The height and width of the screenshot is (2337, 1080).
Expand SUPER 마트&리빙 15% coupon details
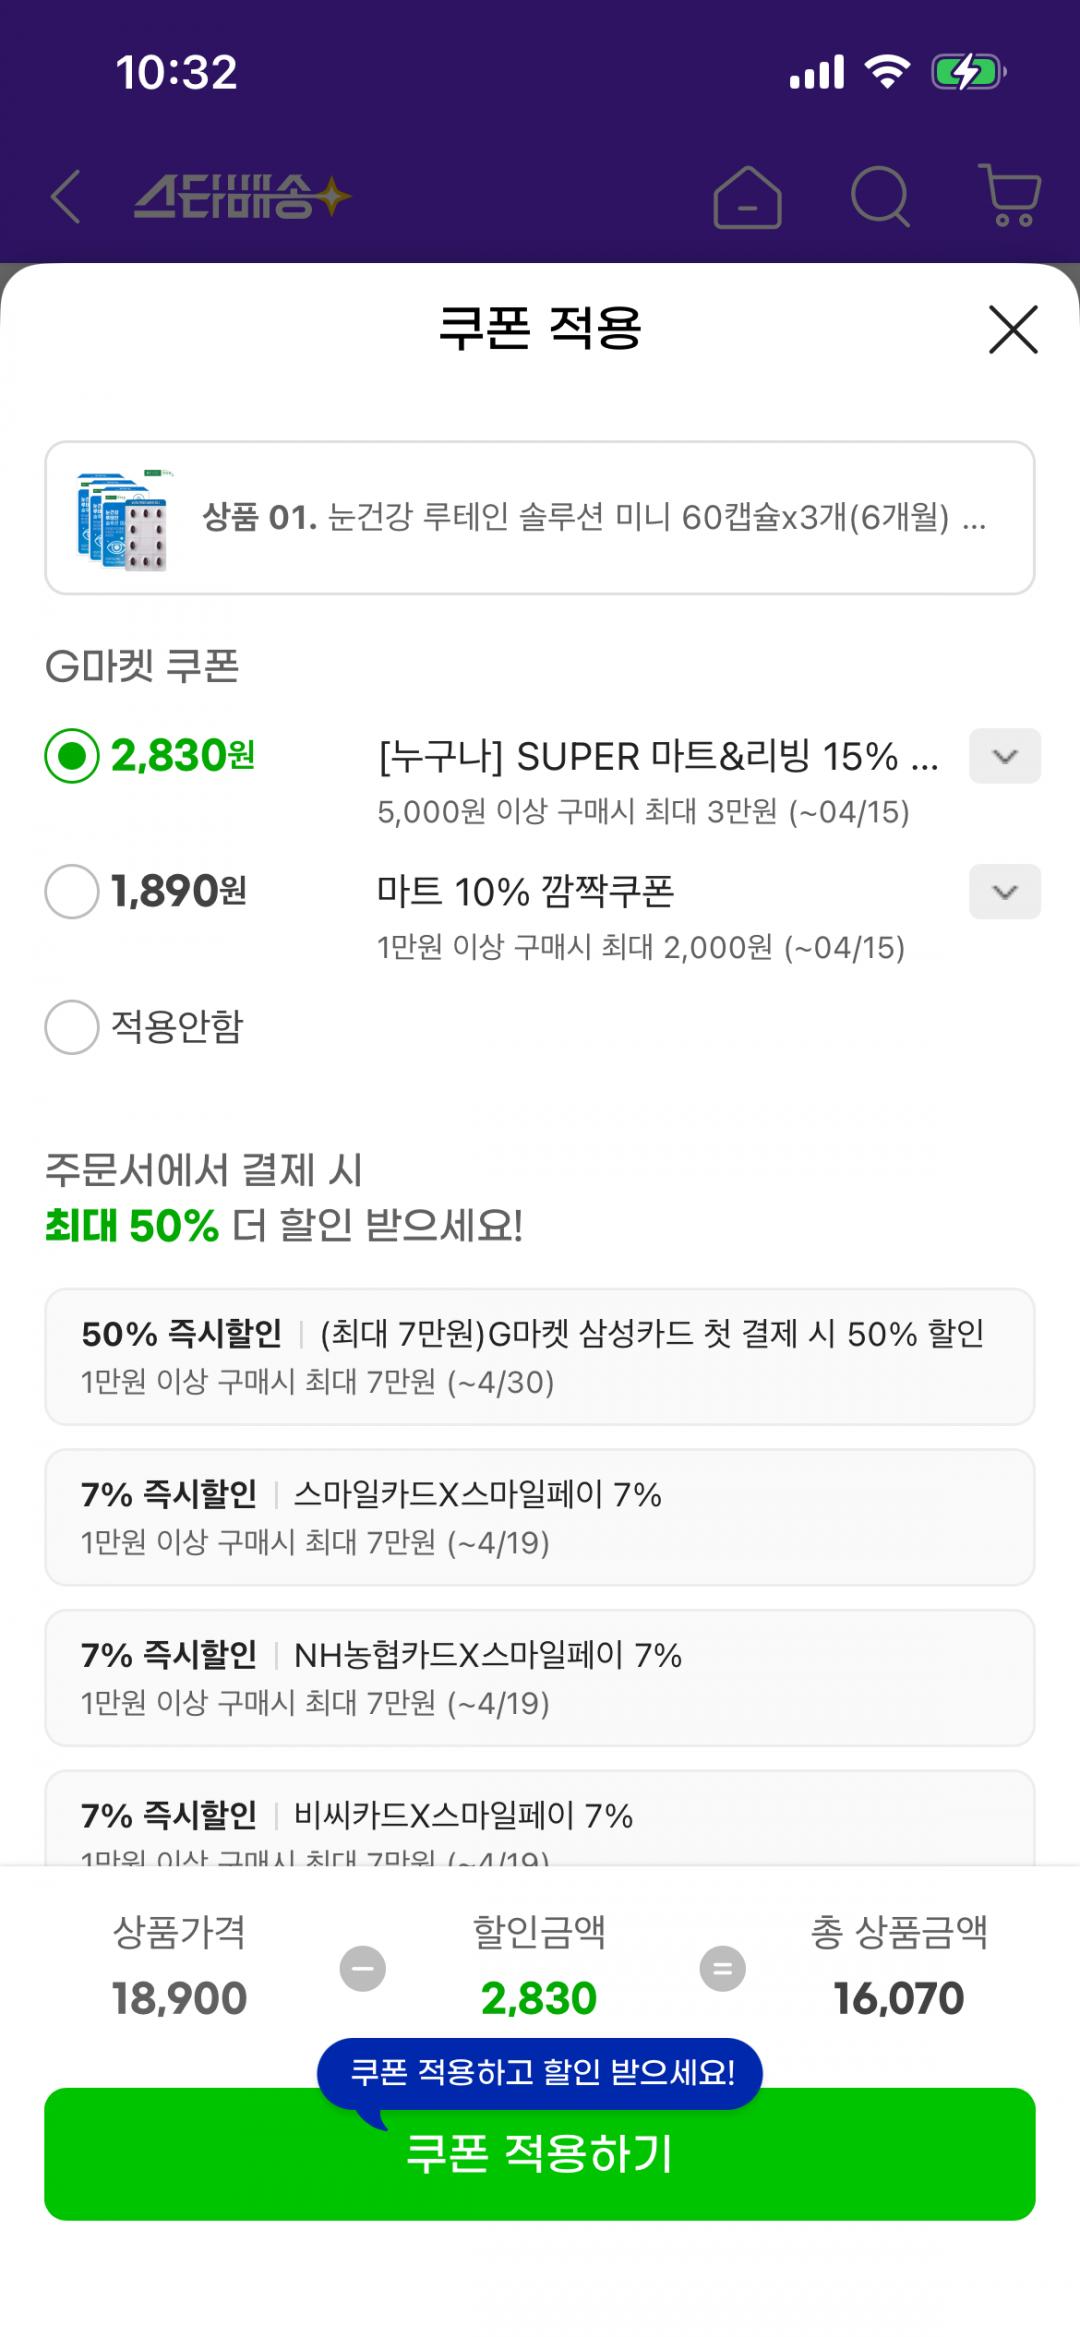[x=1004, y=756]
